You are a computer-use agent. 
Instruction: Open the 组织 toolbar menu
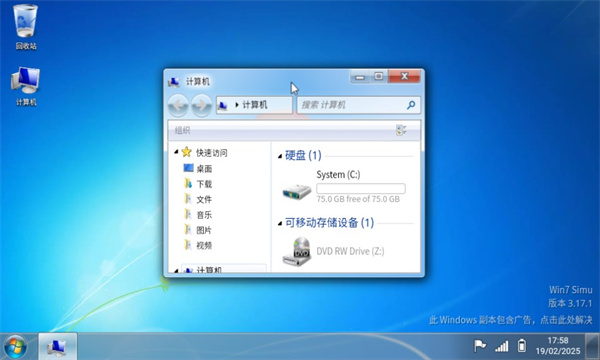click(x=182, y=130)
